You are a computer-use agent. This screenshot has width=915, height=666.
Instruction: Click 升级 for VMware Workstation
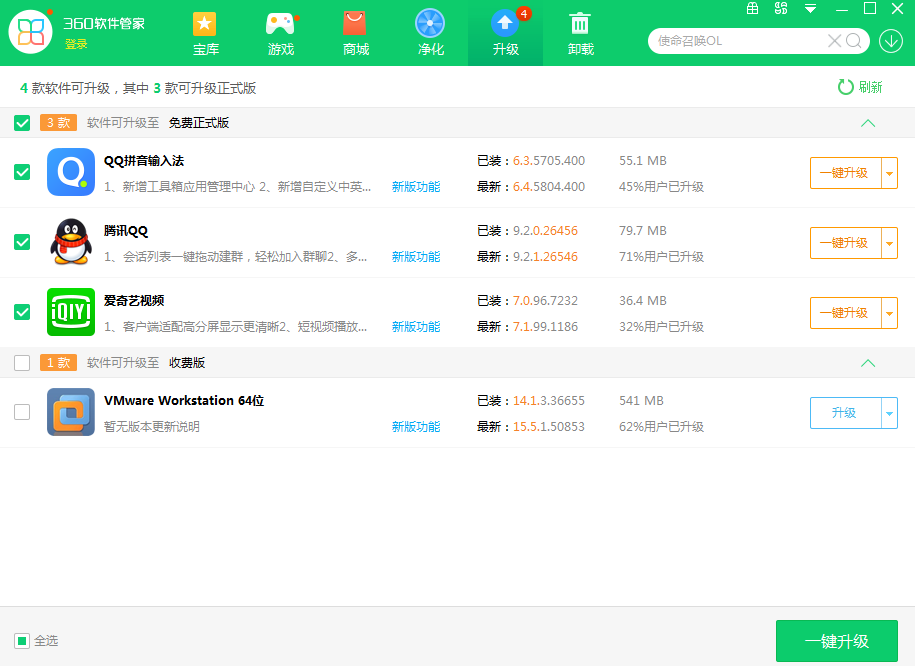845,413
